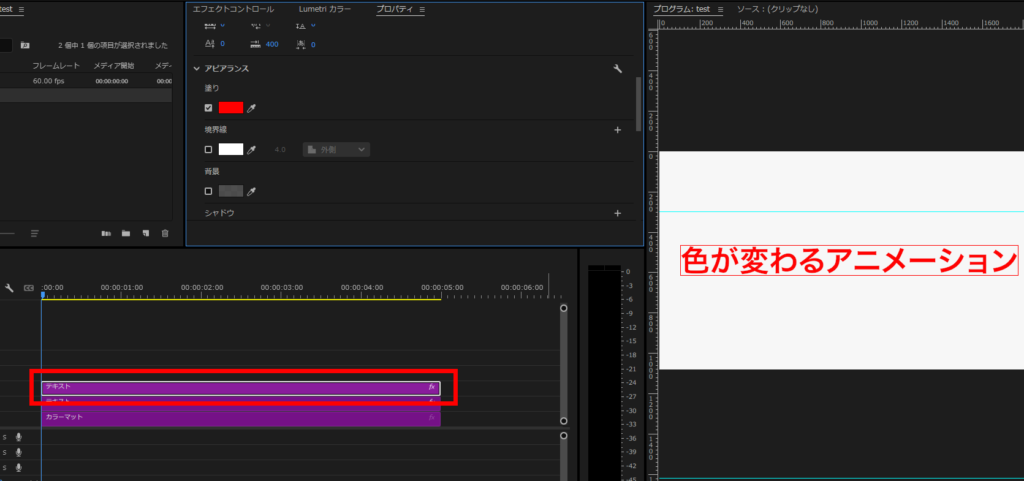Enable the stroke (境界線) checkbox
1024x481 pixels.
pos(208,149)
